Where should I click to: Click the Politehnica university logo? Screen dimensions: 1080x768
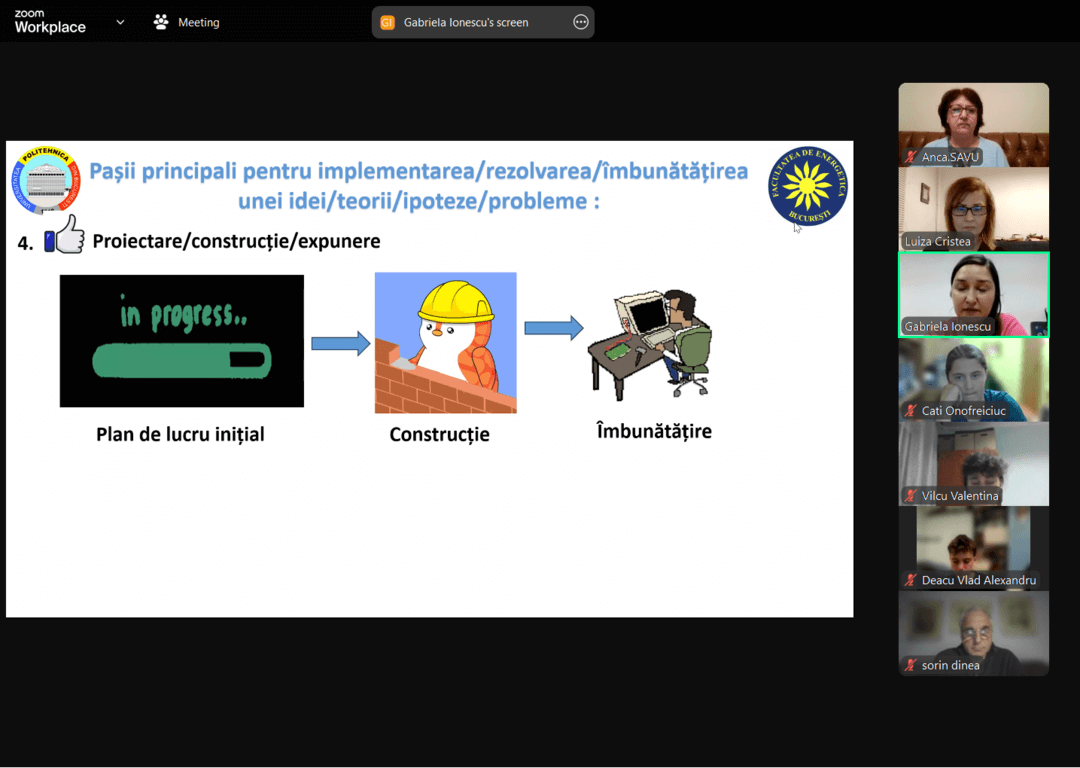coord(45,181)
